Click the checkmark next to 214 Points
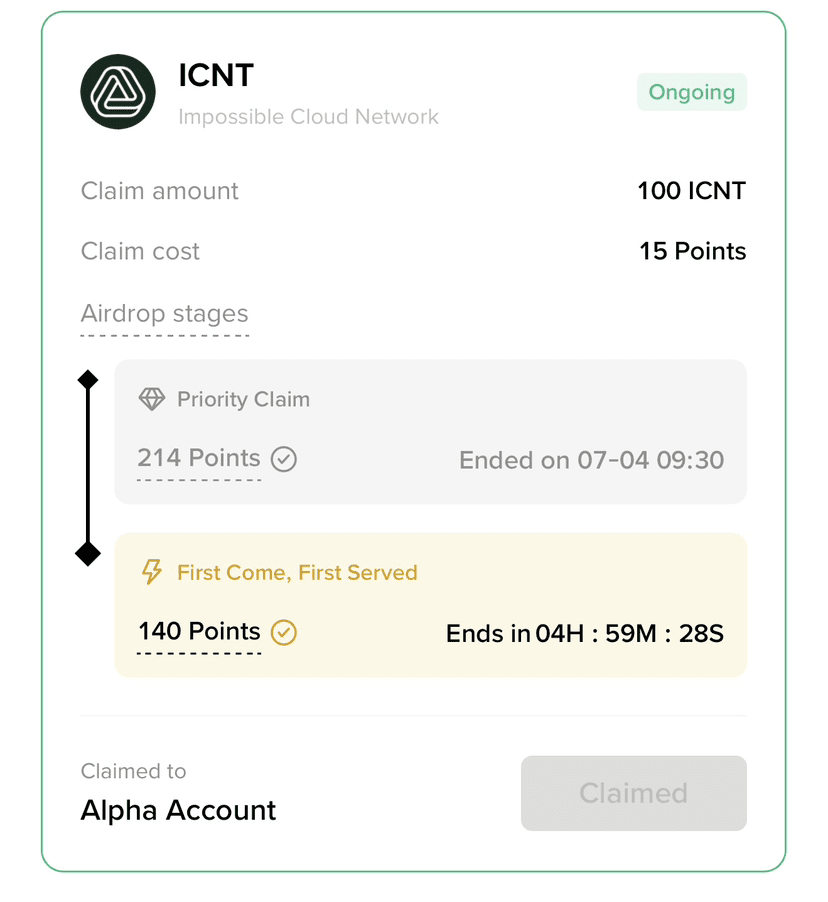 click(284, 459)
